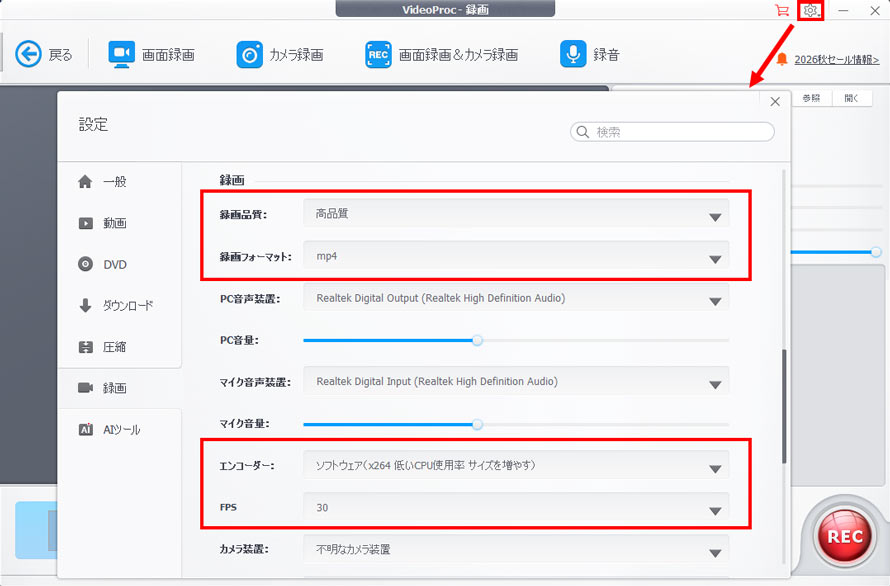Click the 開く (Open) button

click(x=851, y=98)
